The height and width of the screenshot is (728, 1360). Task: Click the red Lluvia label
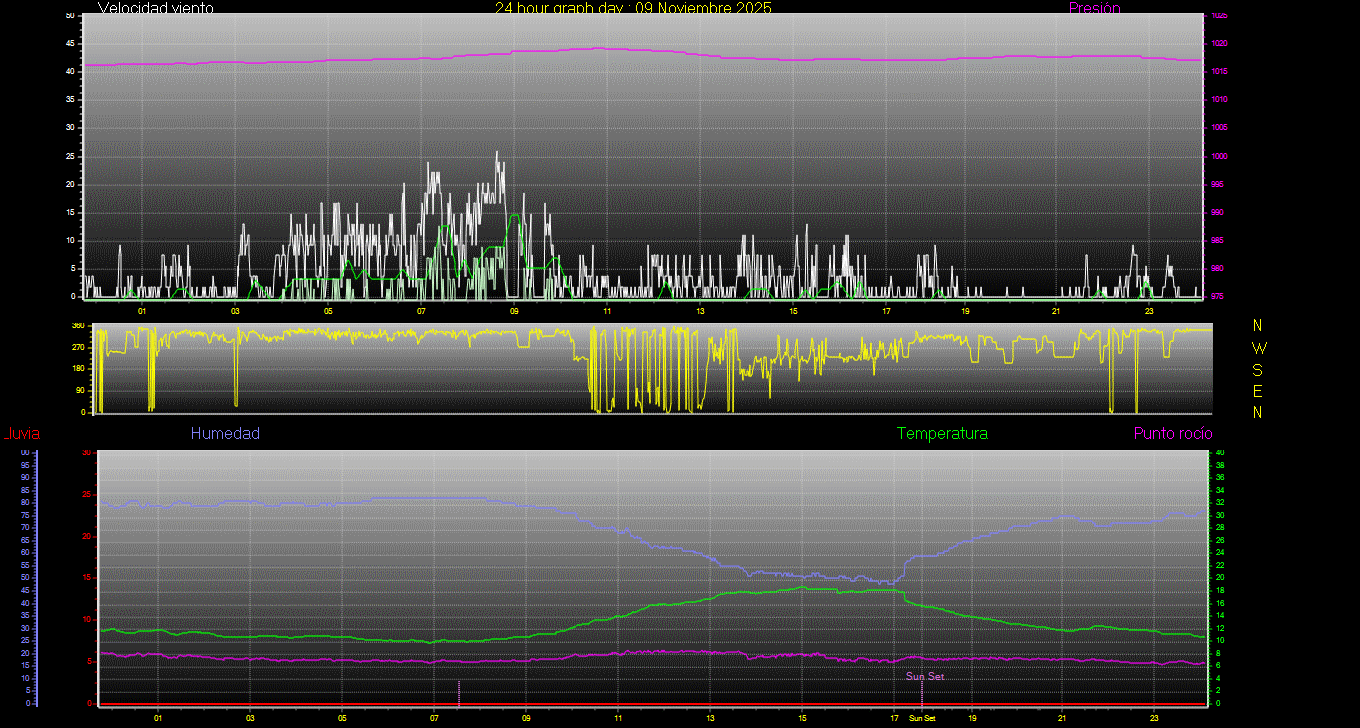point(21,434)
